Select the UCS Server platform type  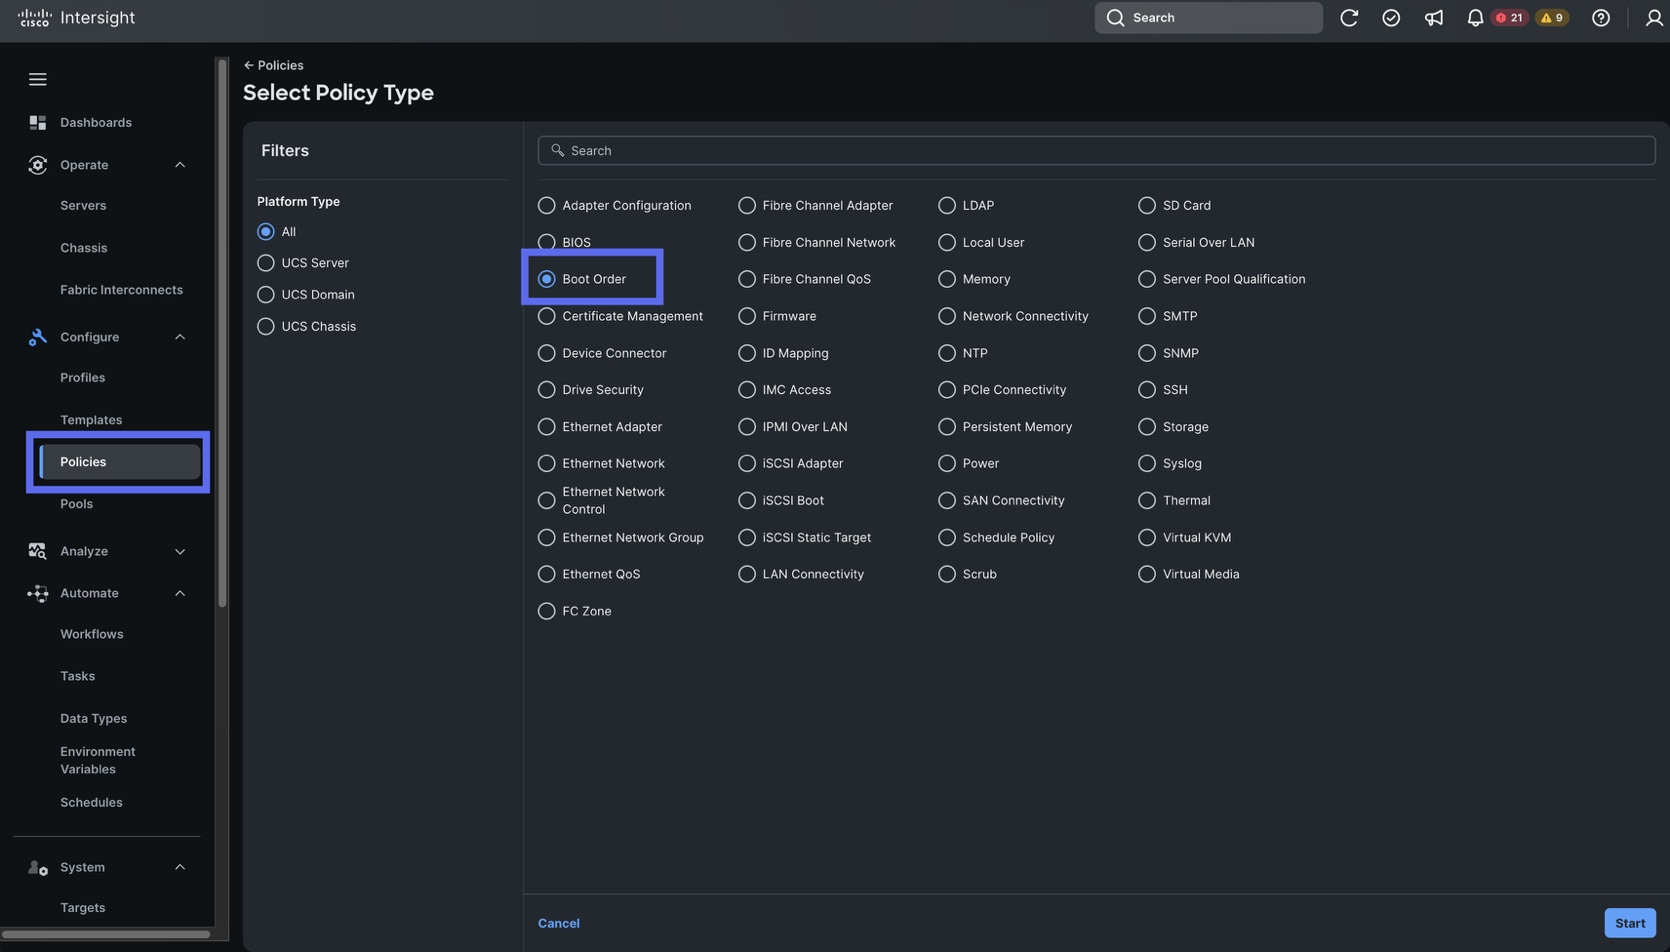click(266, 263)
